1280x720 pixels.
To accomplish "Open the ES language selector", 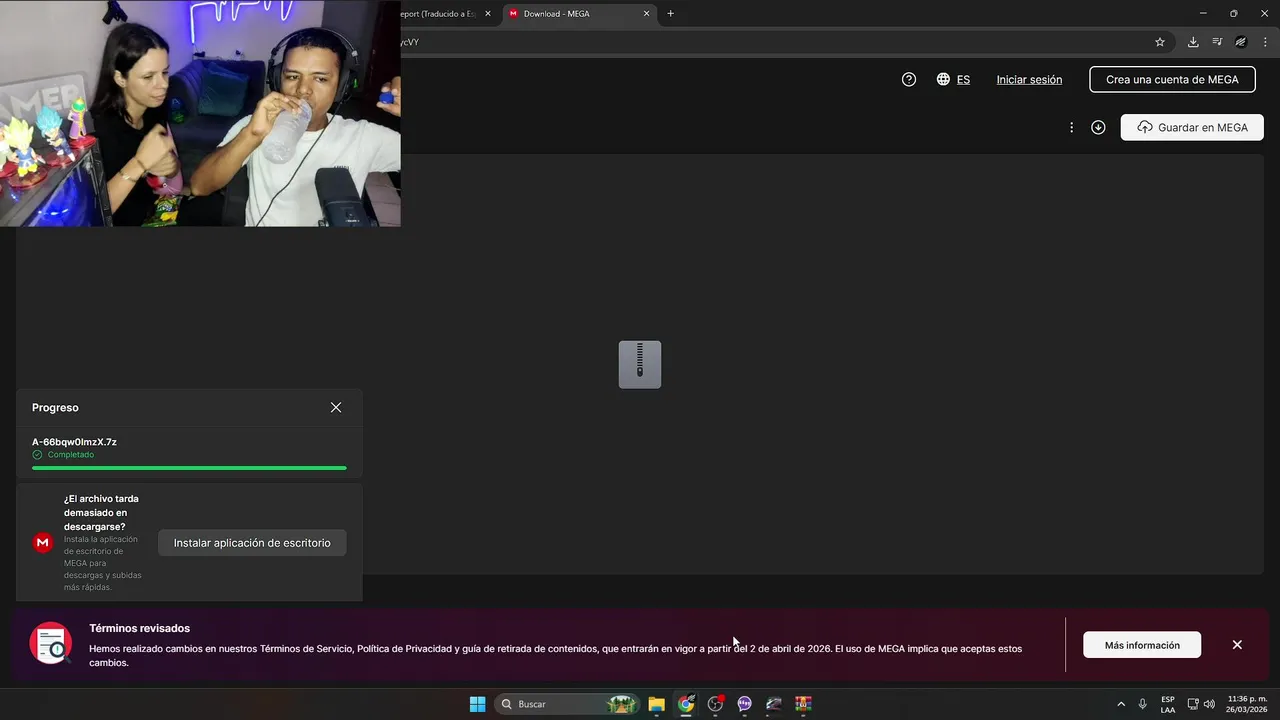I will click(953, 80).
